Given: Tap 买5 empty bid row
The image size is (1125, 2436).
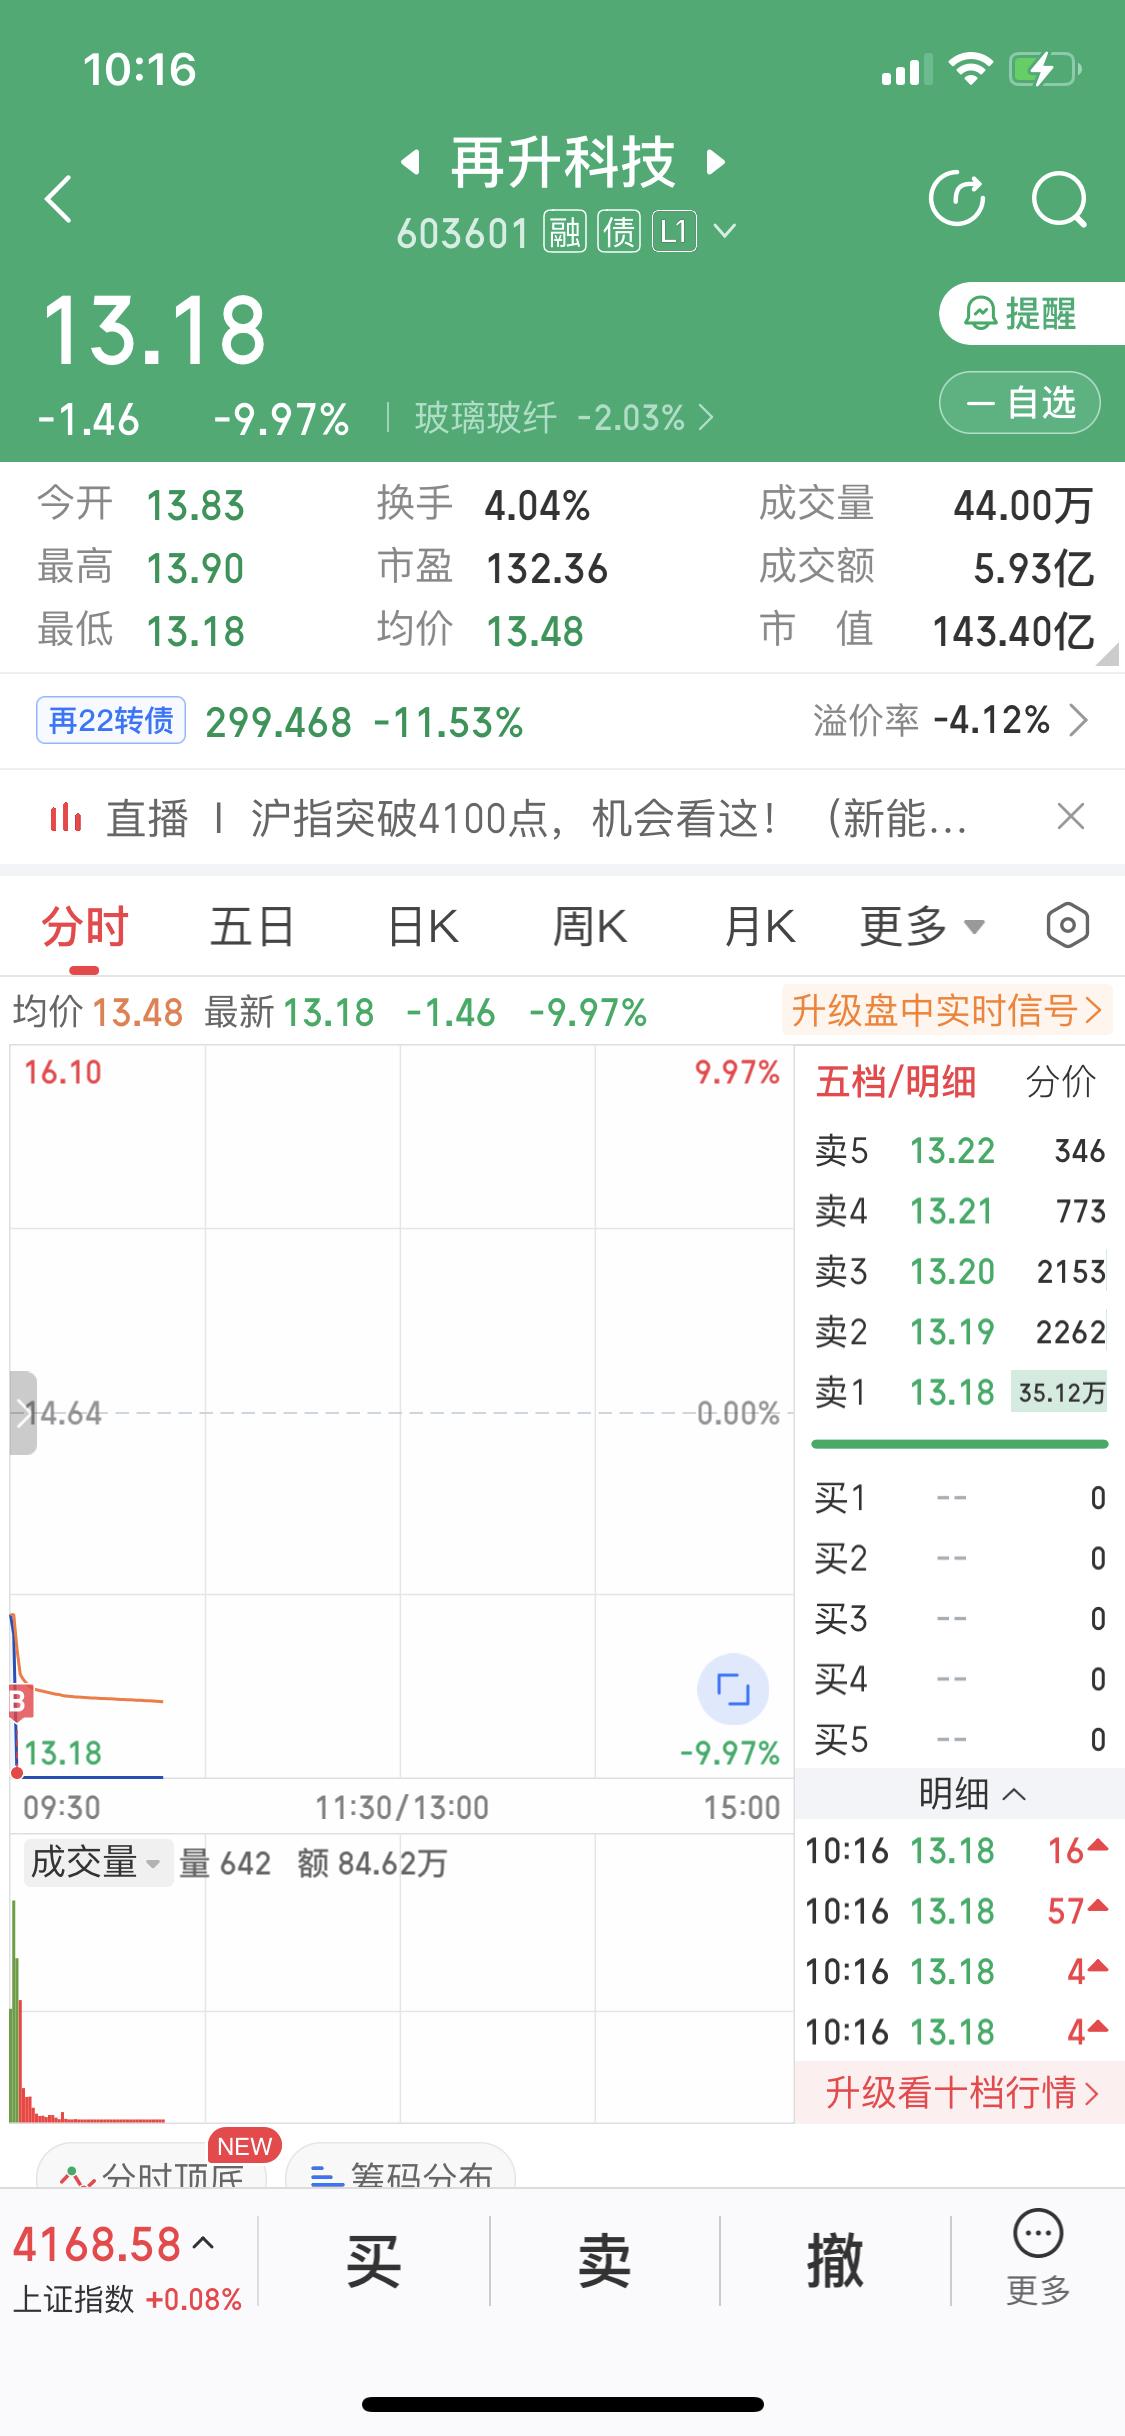Looking at the screenshot, I should pyautogui.click(x=960, y=1740).
